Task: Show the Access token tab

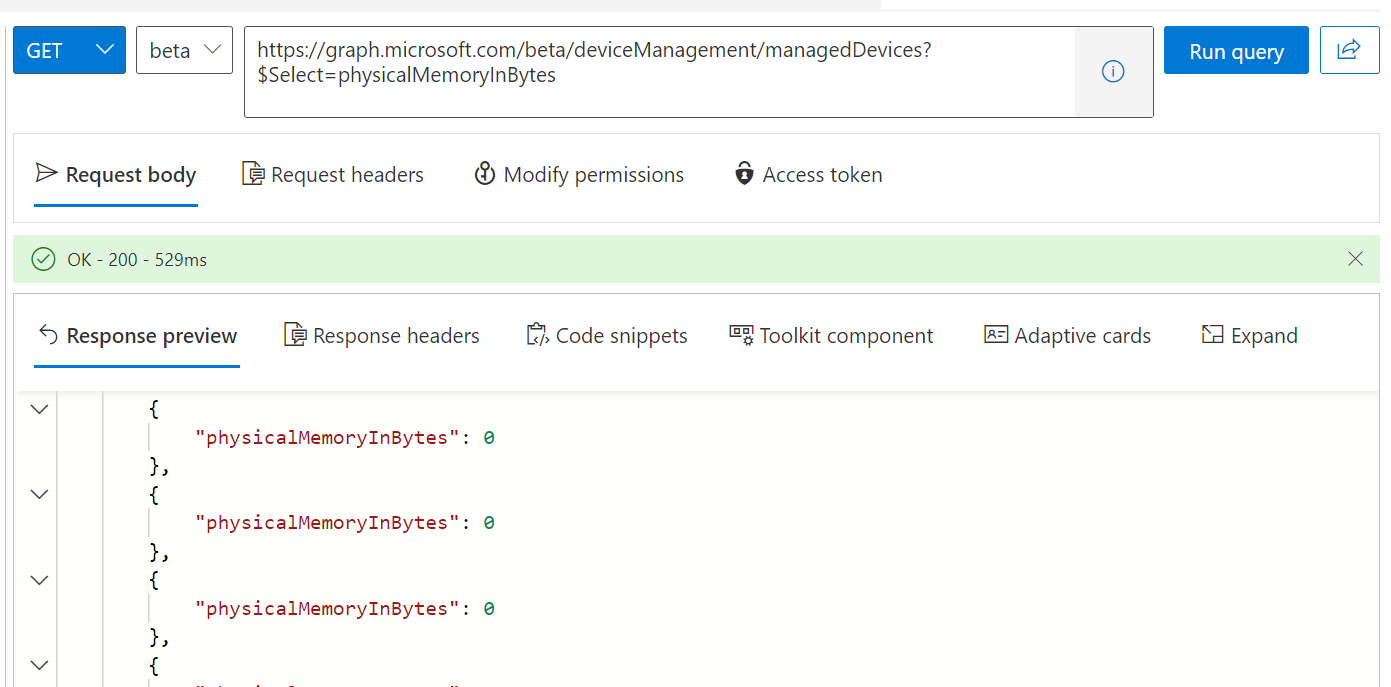Action: [808, 175]
